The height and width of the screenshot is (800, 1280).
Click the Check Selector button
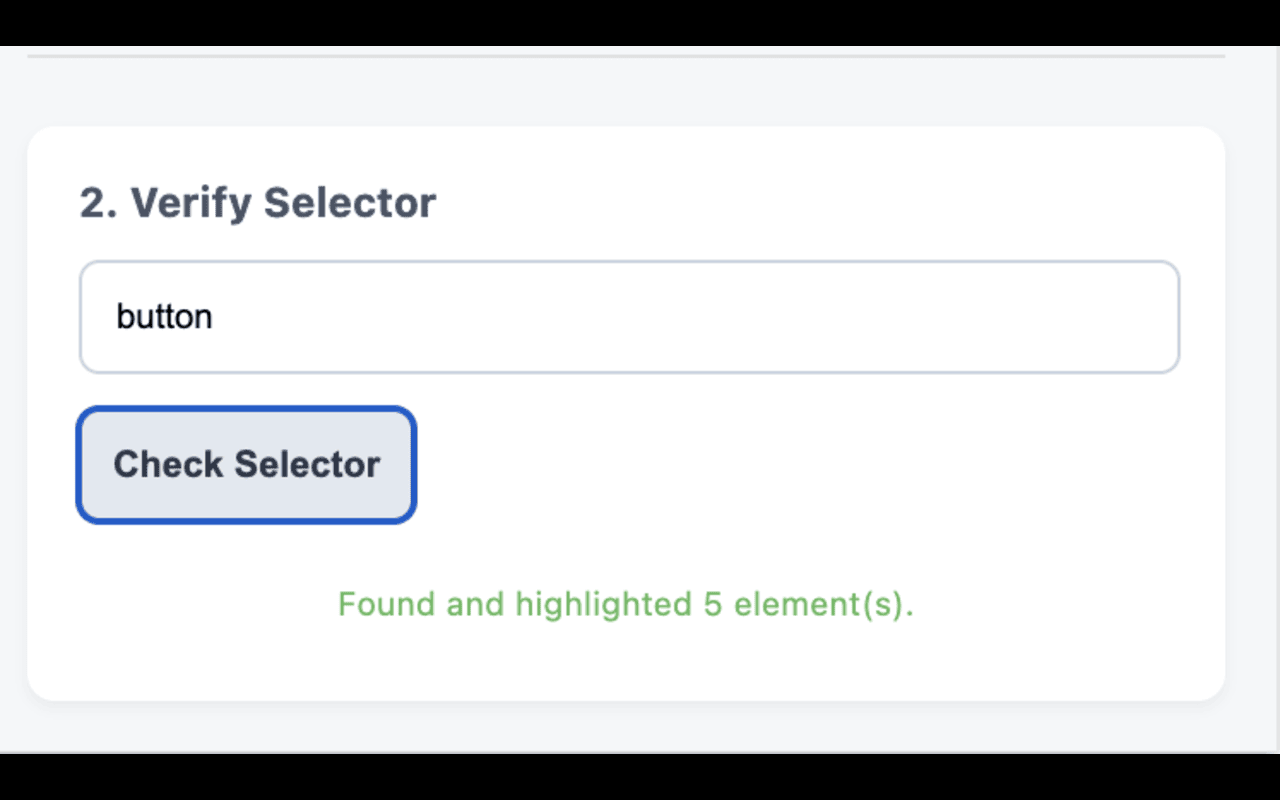(246, 465)
